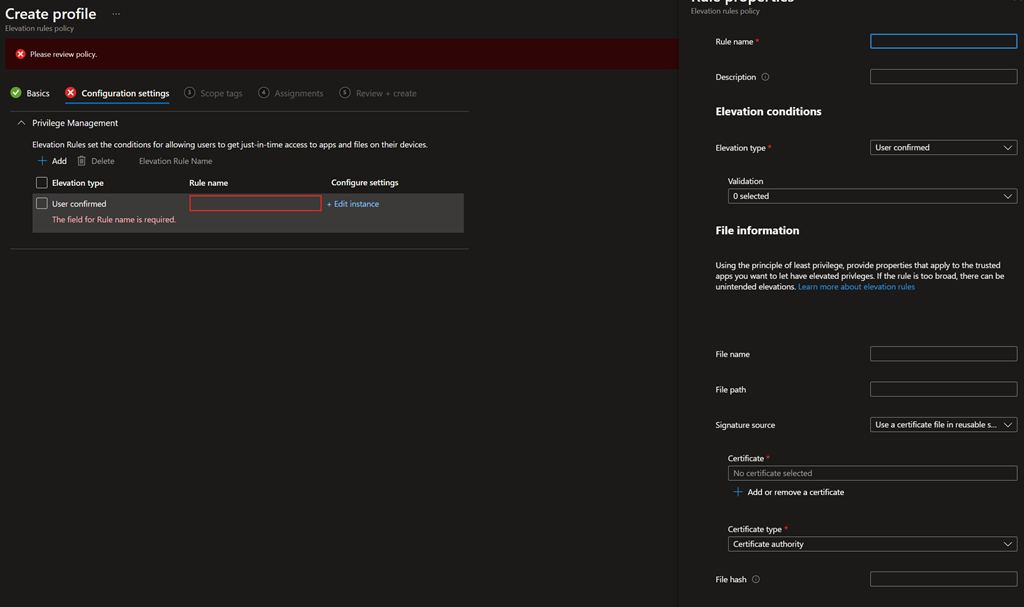Go to the Scope tags step

point(220,93)
